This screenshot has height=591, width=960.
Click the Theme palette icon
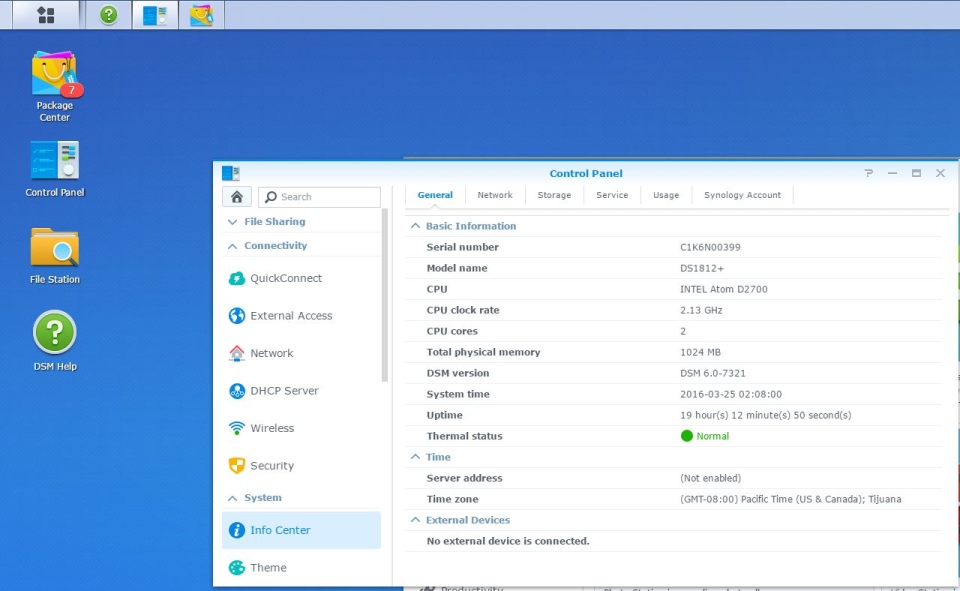pyautogui.click(x=237, y=567)
